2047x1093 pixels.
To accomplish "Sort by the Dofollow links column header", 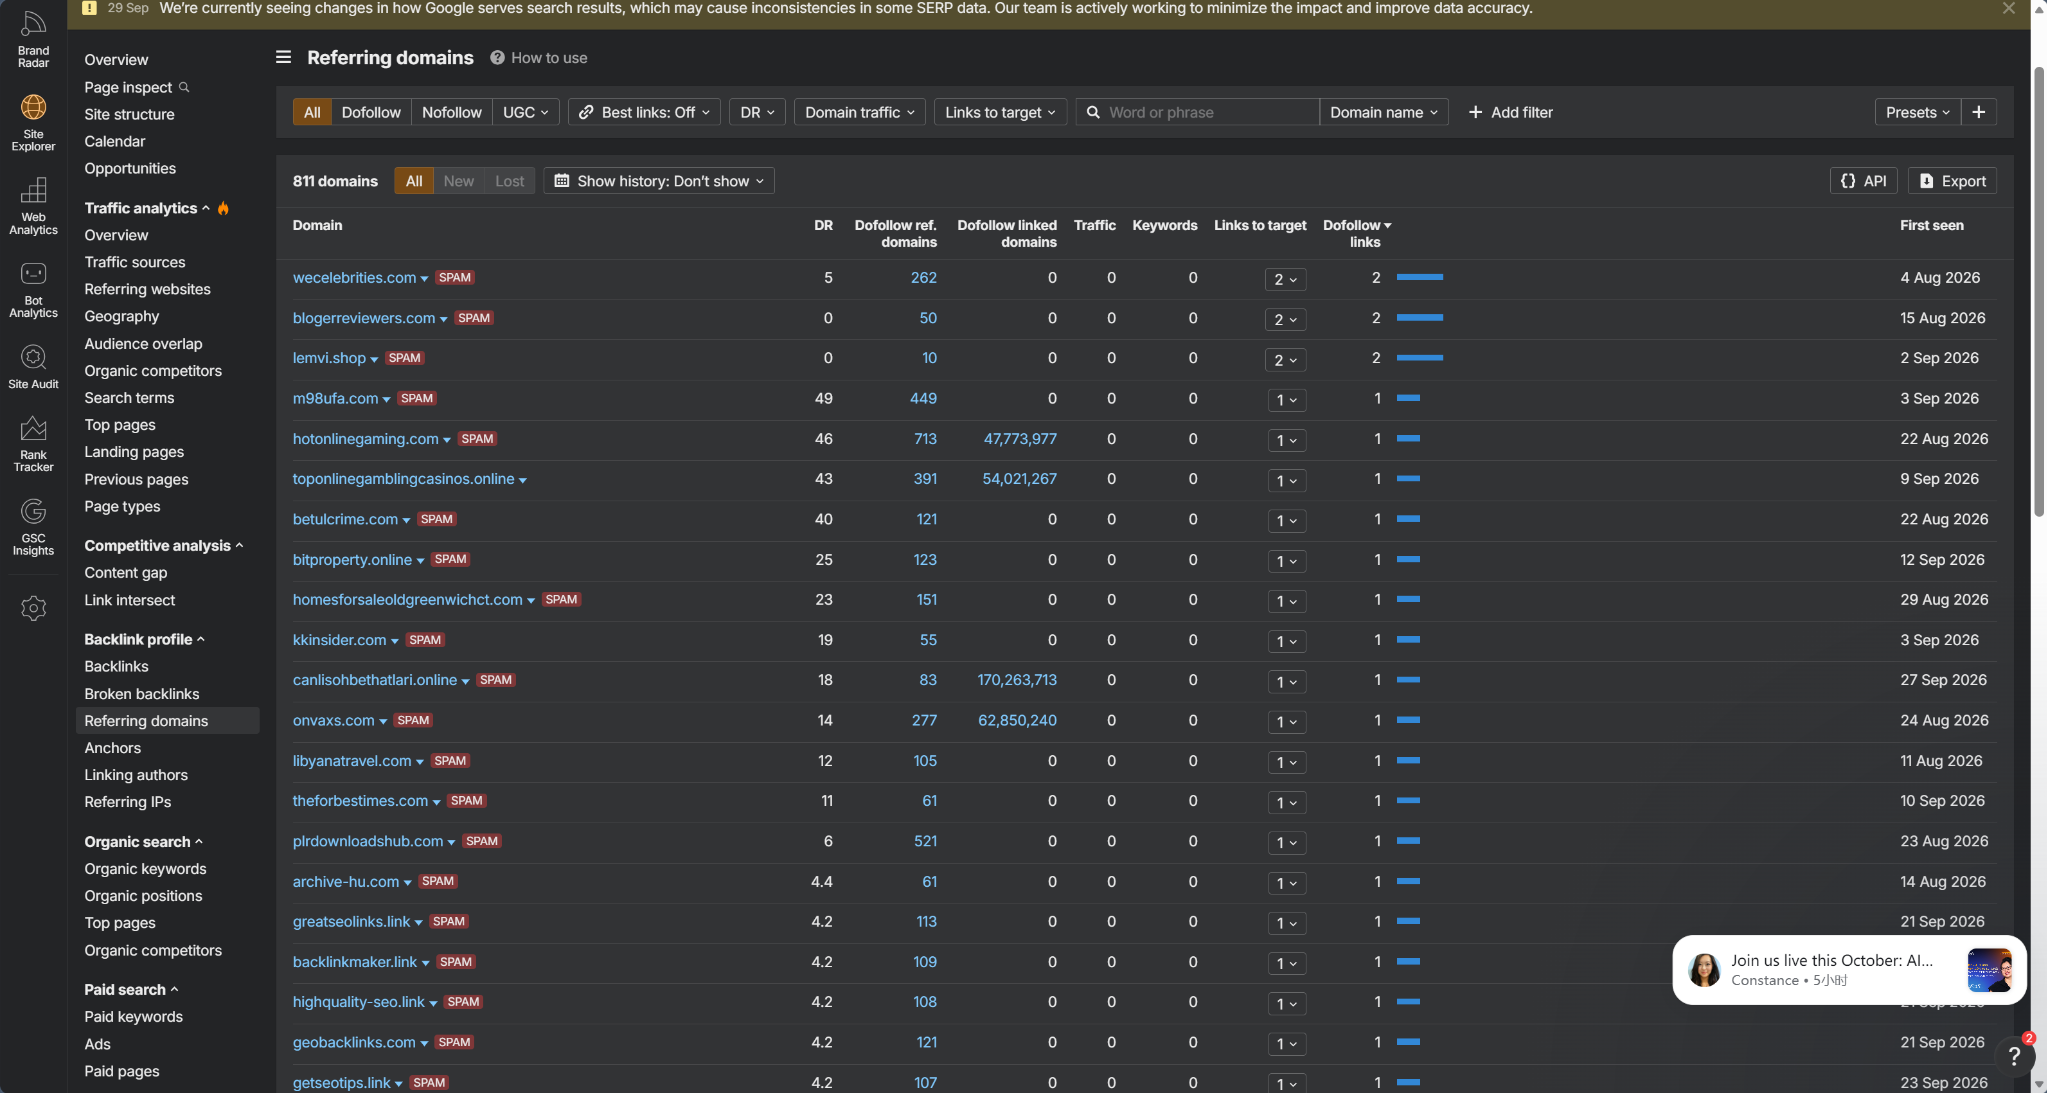I will (1357, 233).
